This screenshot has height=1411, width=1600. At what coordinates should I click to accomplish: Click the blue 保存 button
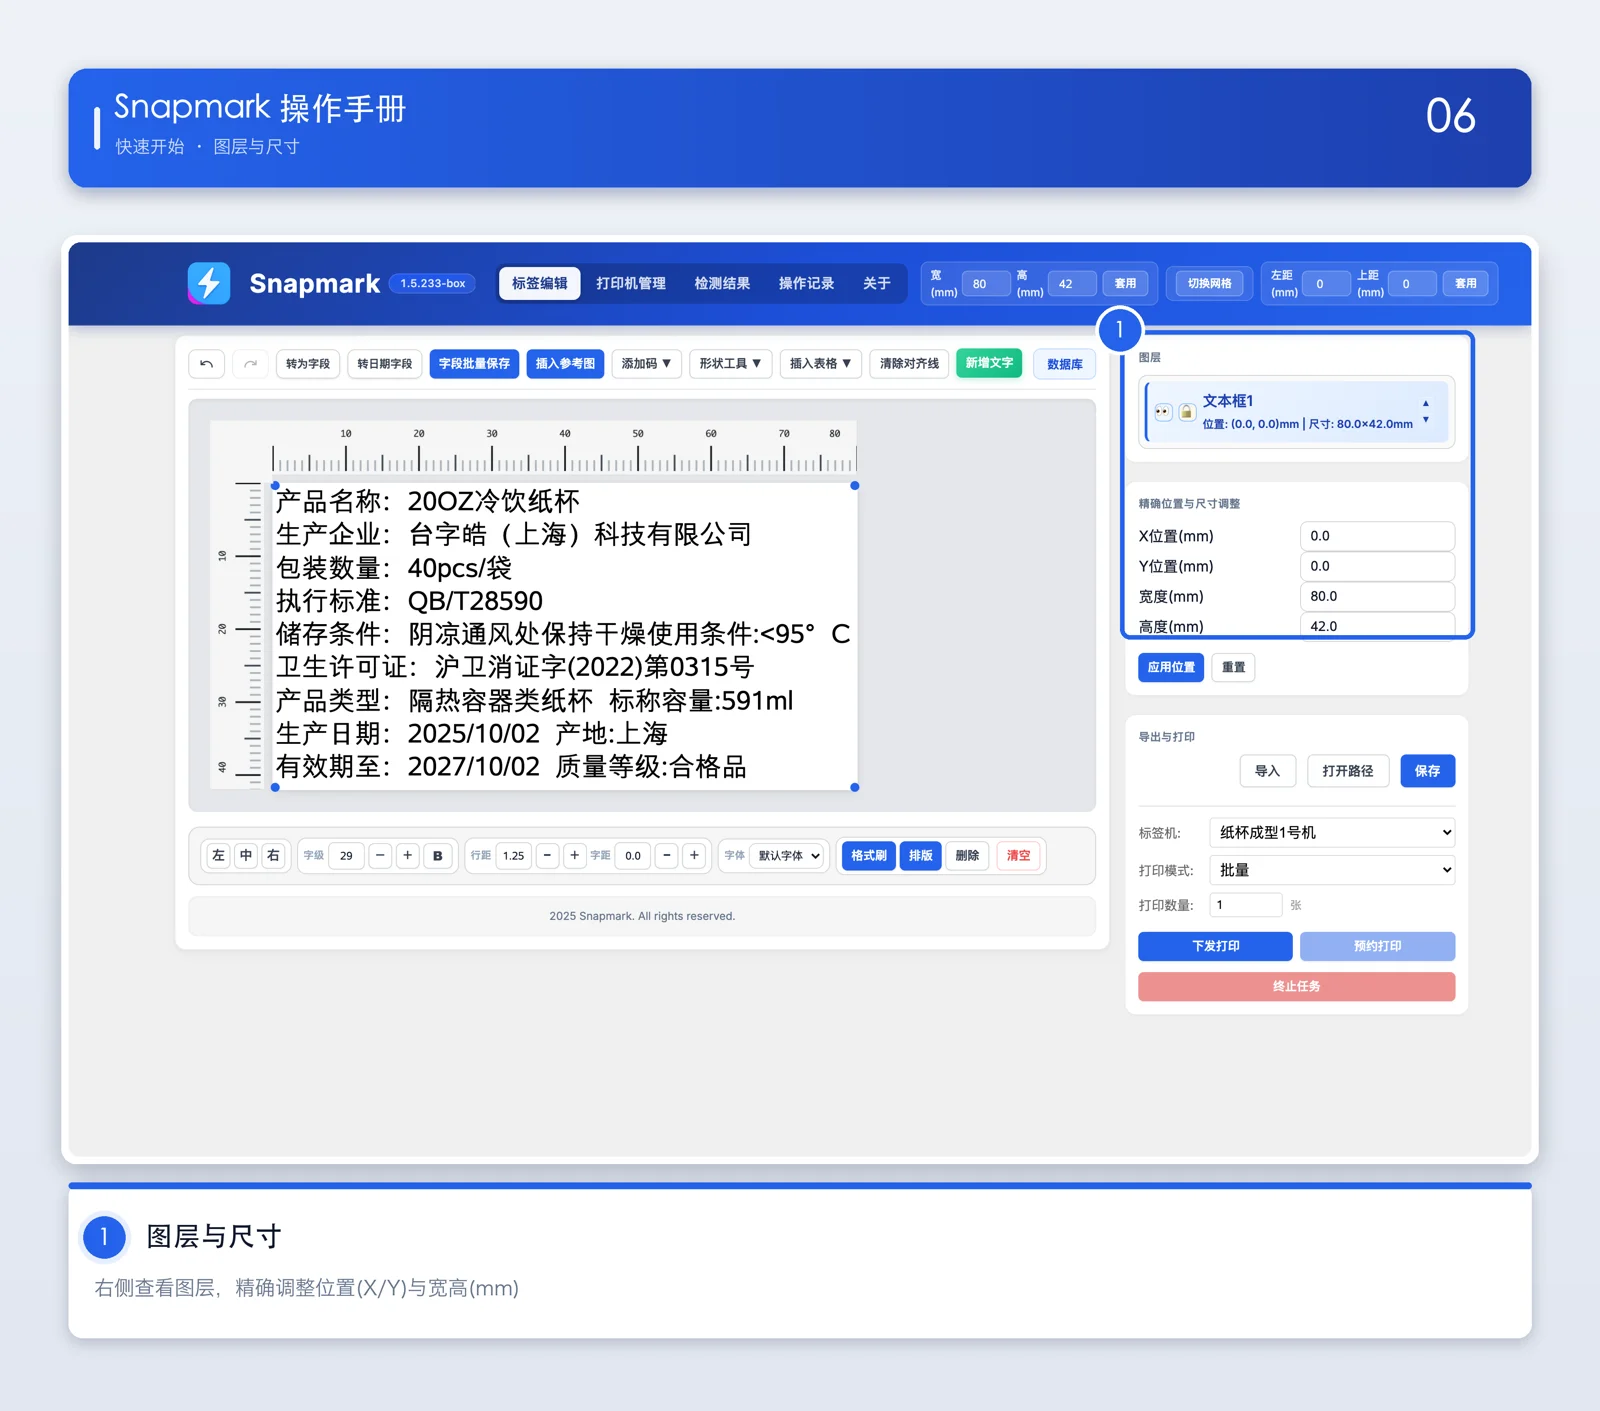(x=1428, y=771)
